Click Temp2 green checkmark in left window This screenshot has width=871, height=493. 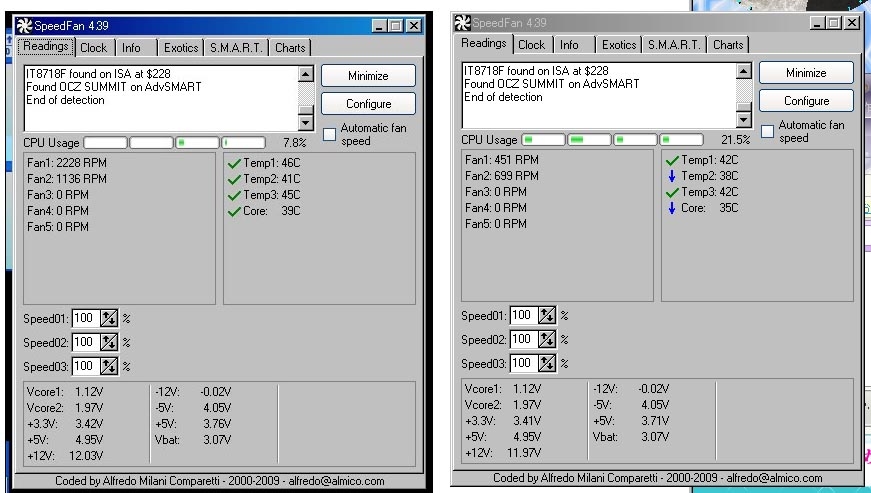click(x=234, y=179)
